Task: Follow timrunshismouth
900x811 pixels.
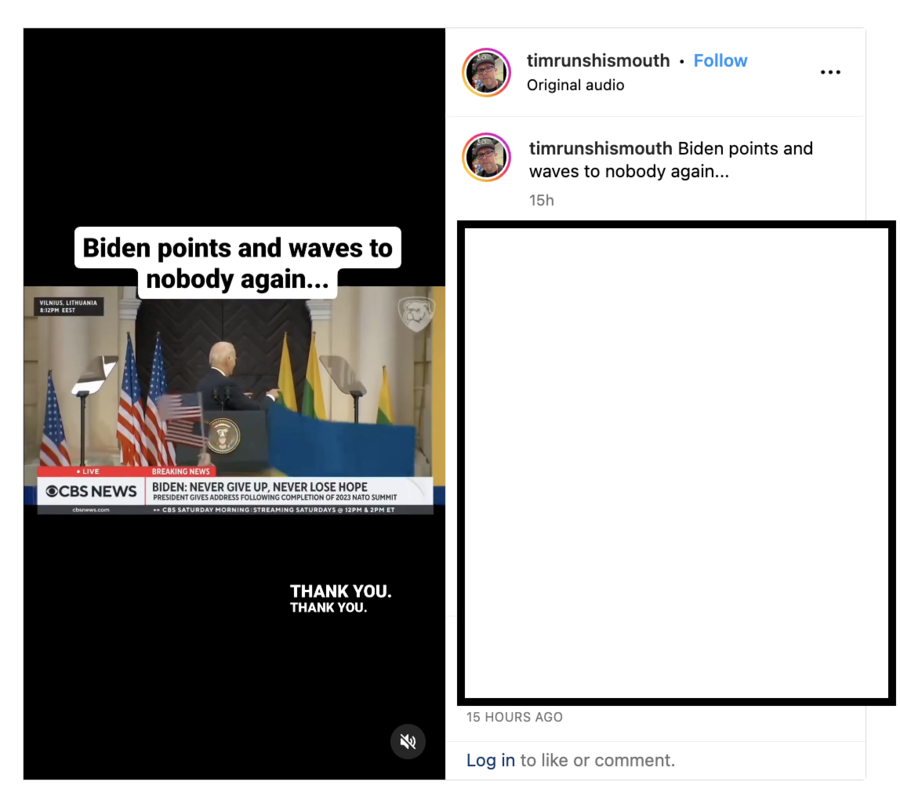Action: (x=720, y=60)
